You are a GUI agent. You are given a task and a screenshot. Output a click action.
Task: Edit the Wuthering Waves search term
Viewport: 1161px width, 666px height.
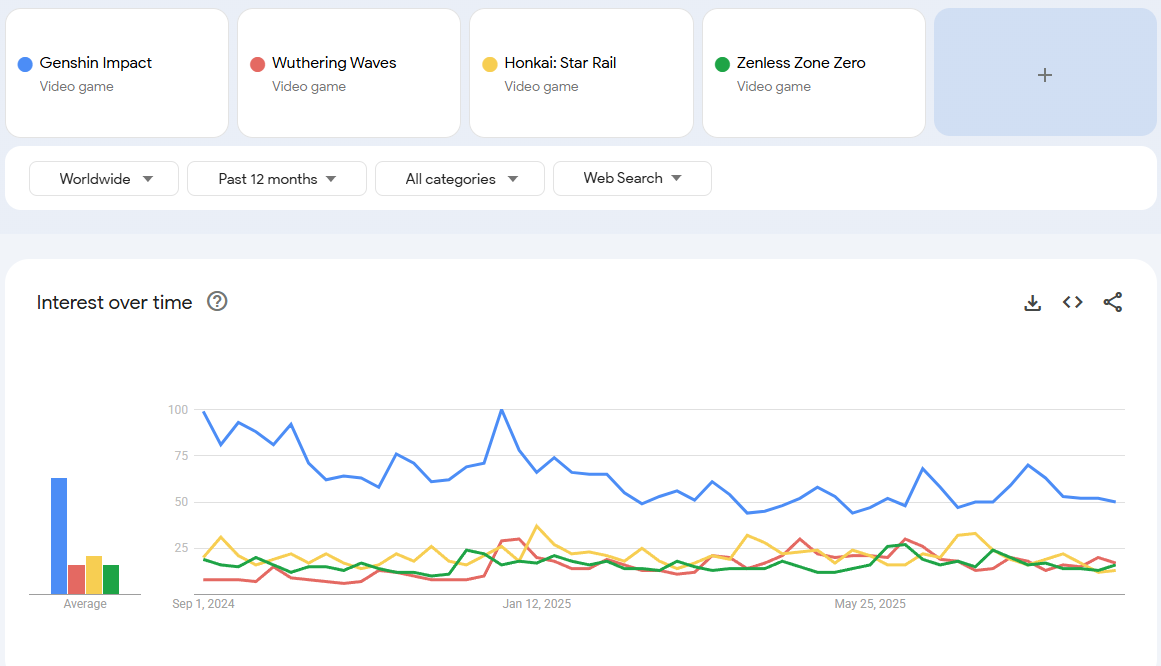tap(334, 63)
